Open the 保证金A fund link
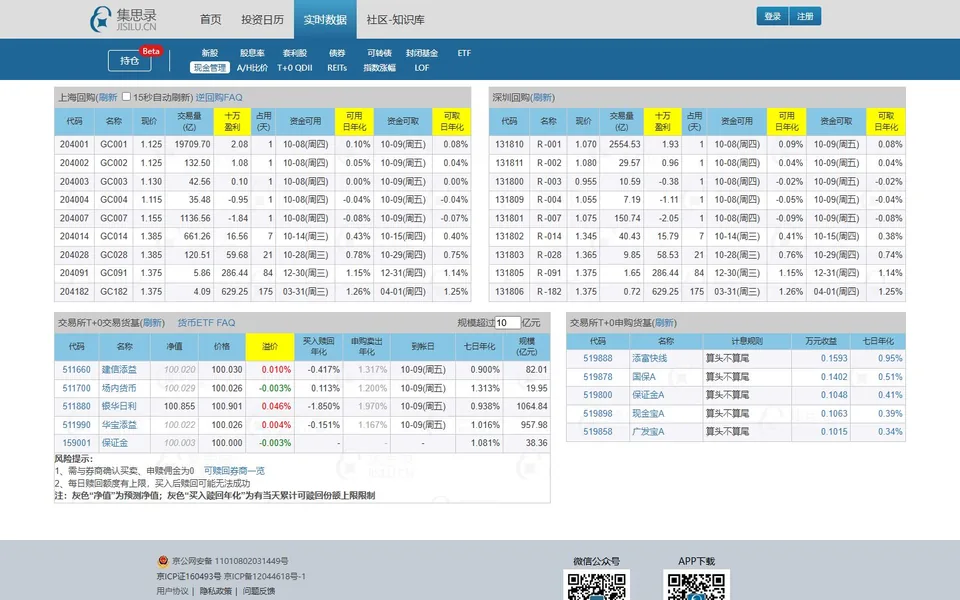960x600 pixels. pos(648,395)
